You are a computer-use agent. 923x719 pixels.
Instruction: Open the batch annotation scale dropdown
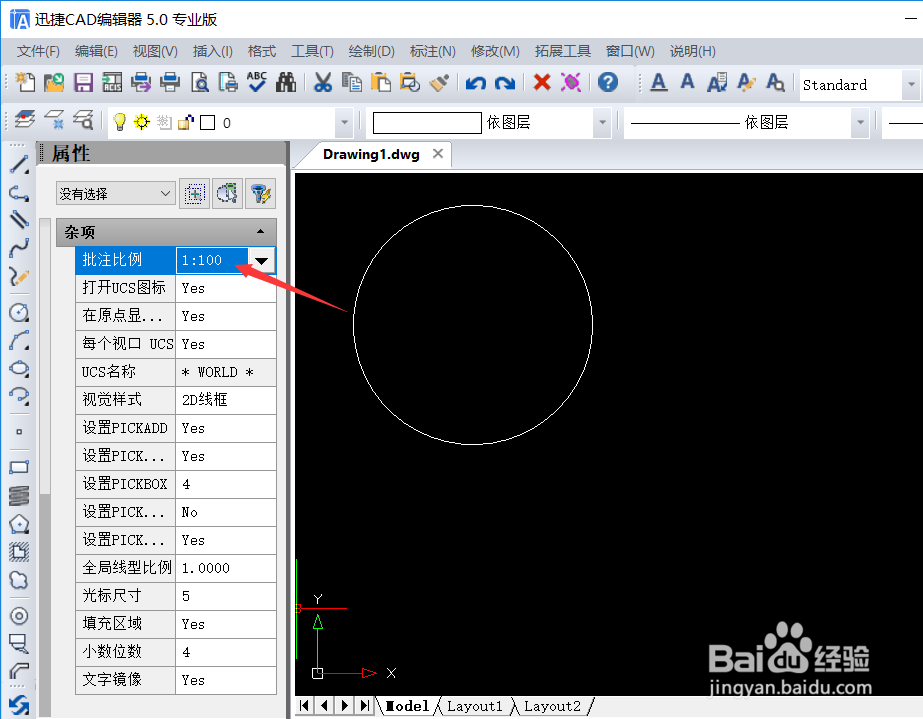pyautogui.click(x=262, y=260)
